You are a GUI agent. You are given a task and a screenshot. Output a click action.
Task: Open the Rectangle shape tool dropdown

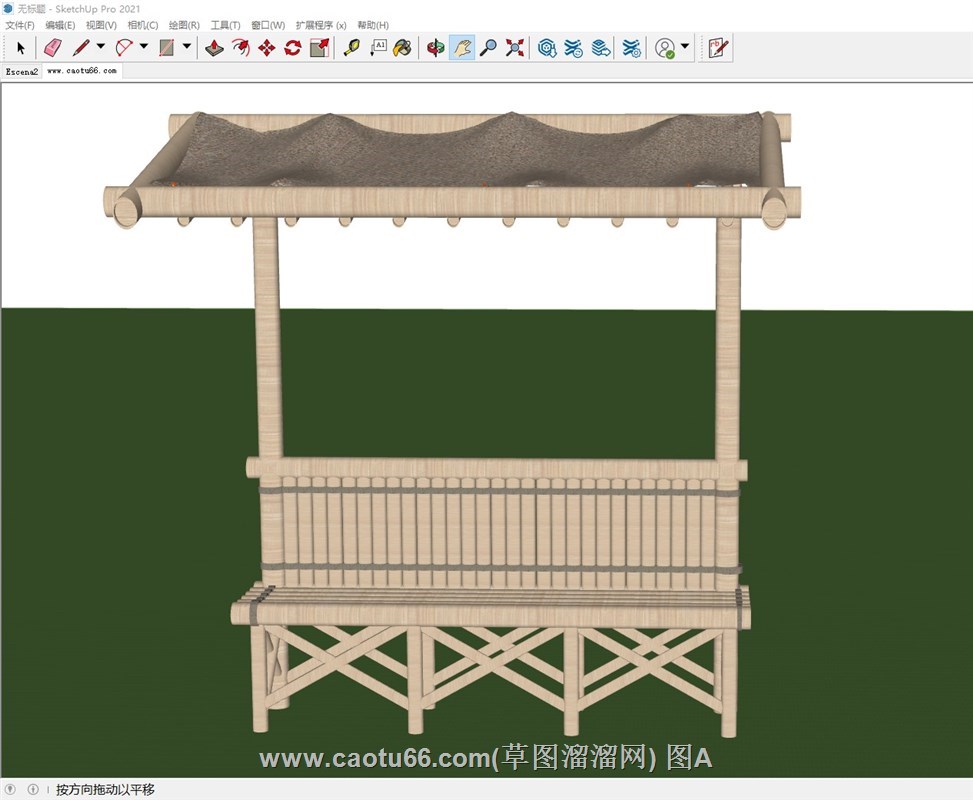[x=187, y=47]
